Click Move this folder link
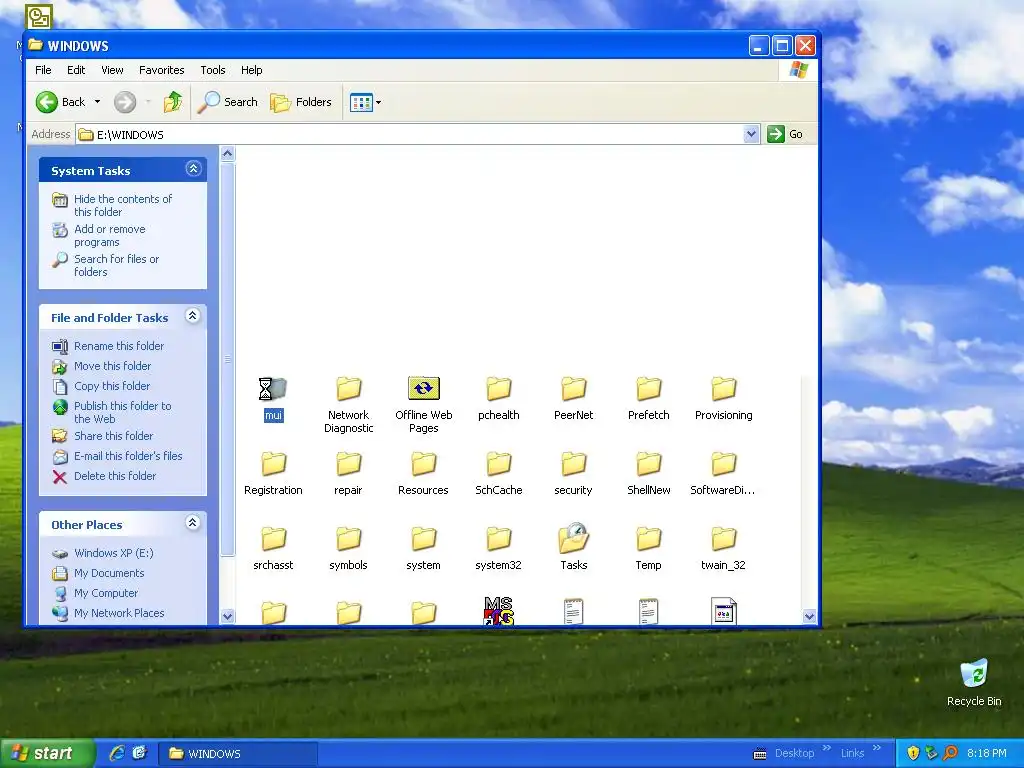 112,366
